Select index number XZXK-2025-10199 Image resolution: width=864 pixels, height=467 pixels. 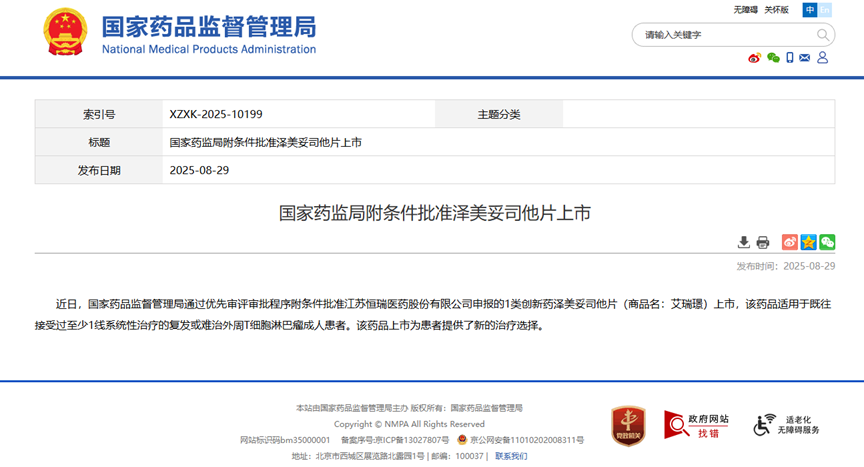(x=216, y=115)
